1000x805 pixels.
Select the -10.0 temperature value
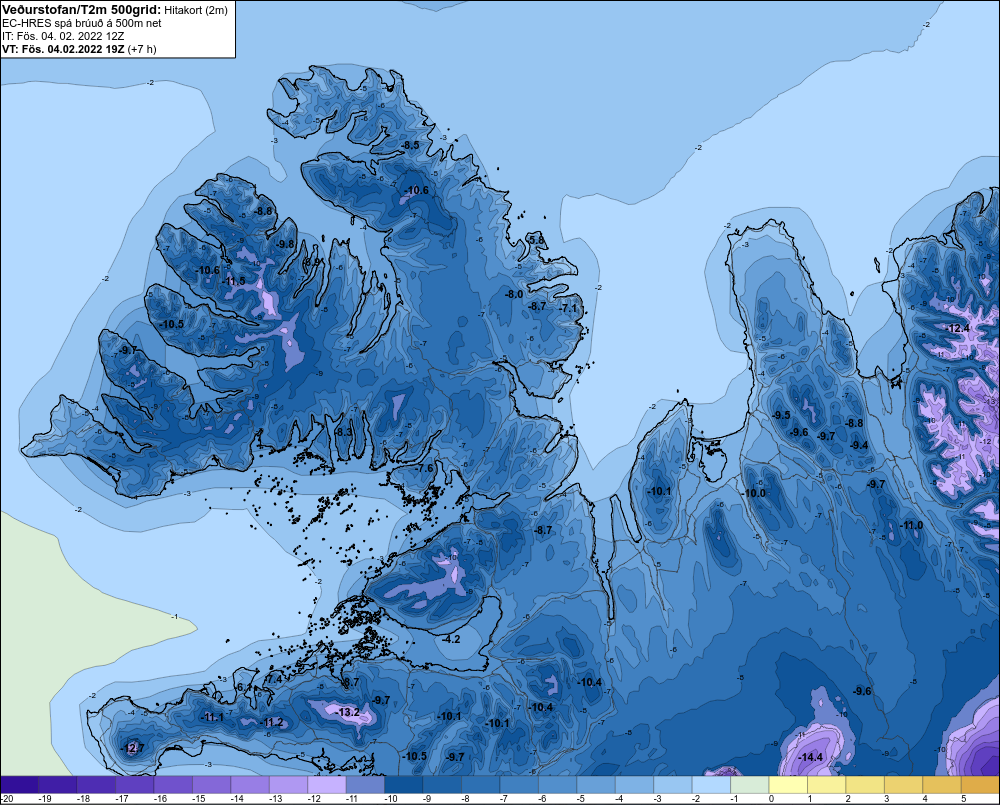pos(754,493)
